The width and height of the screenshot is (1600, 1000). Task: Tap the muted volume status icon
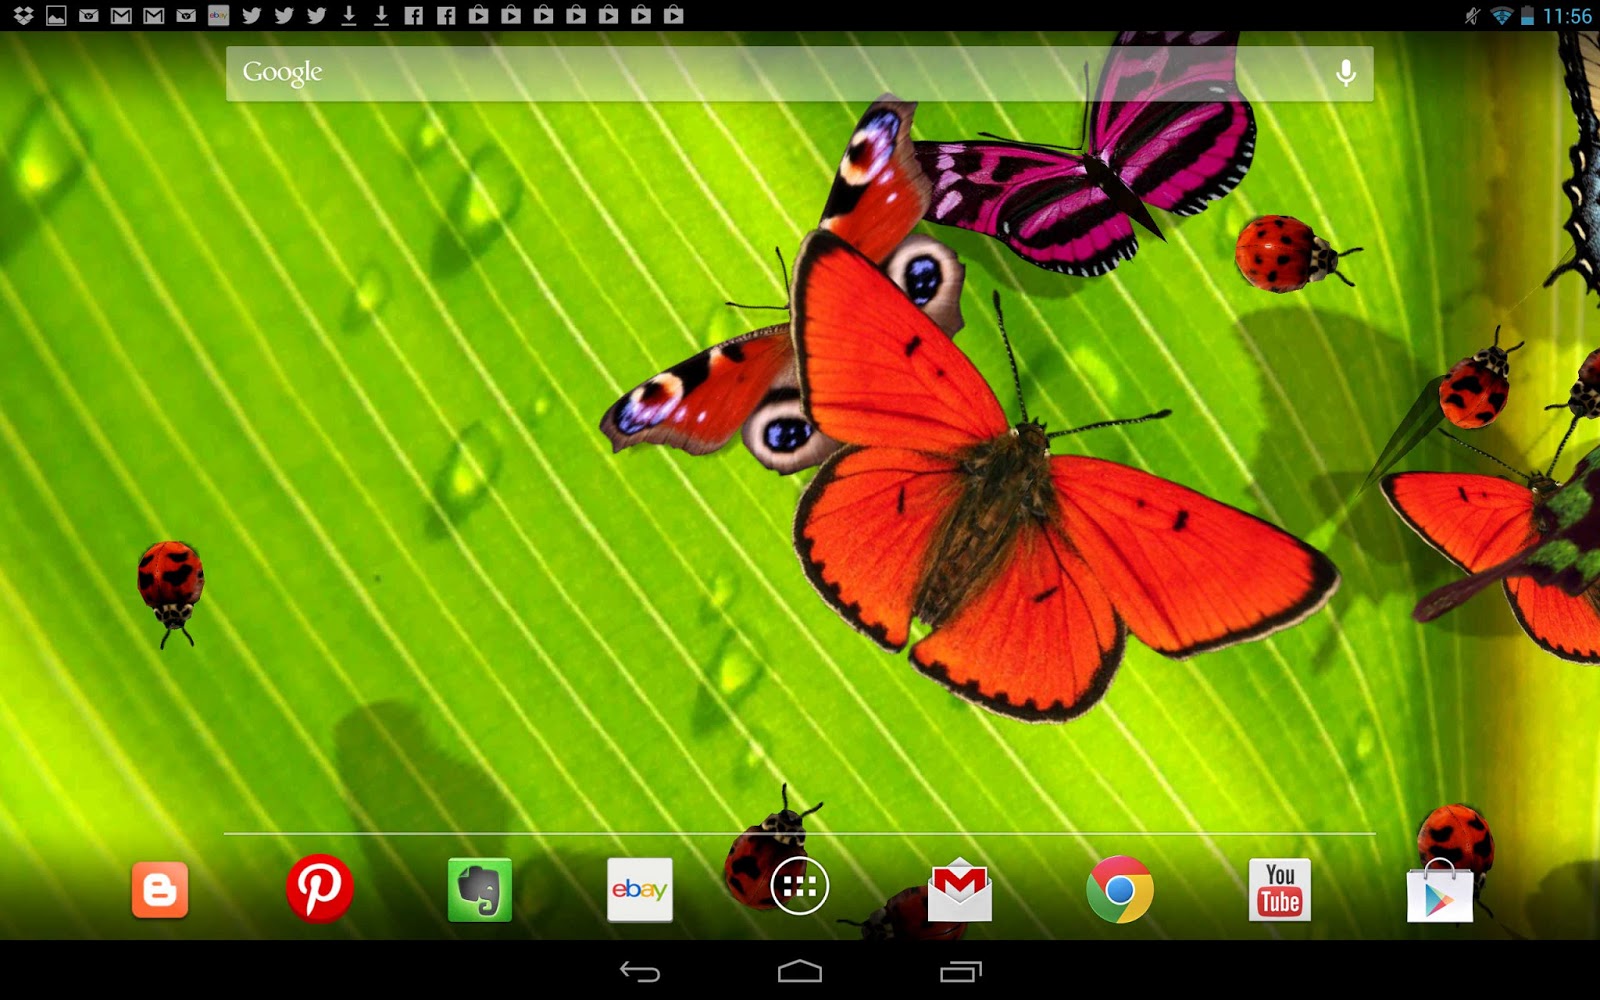(x=1473, y=15)
